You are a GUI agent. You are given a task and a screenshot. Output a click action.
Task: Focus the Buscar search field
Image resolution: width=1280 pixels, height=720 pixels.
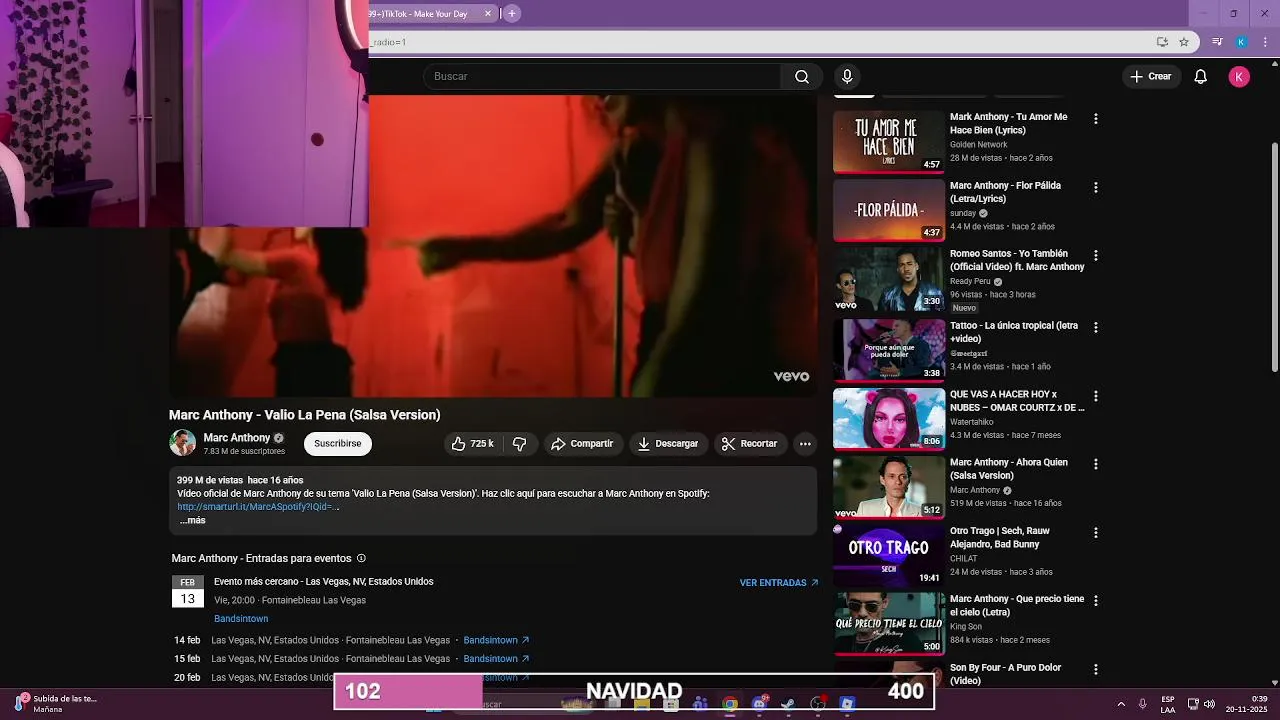pyautogui.click(x=601, y=77)
